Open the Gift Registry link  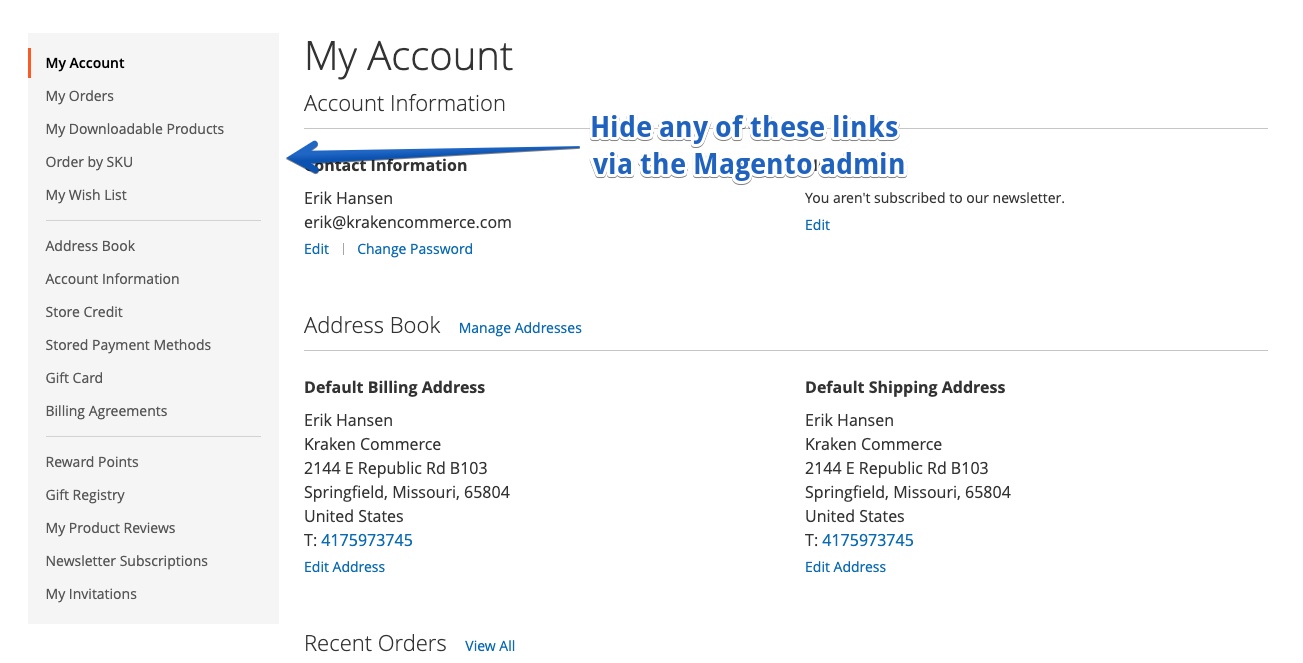pos(85,495)
